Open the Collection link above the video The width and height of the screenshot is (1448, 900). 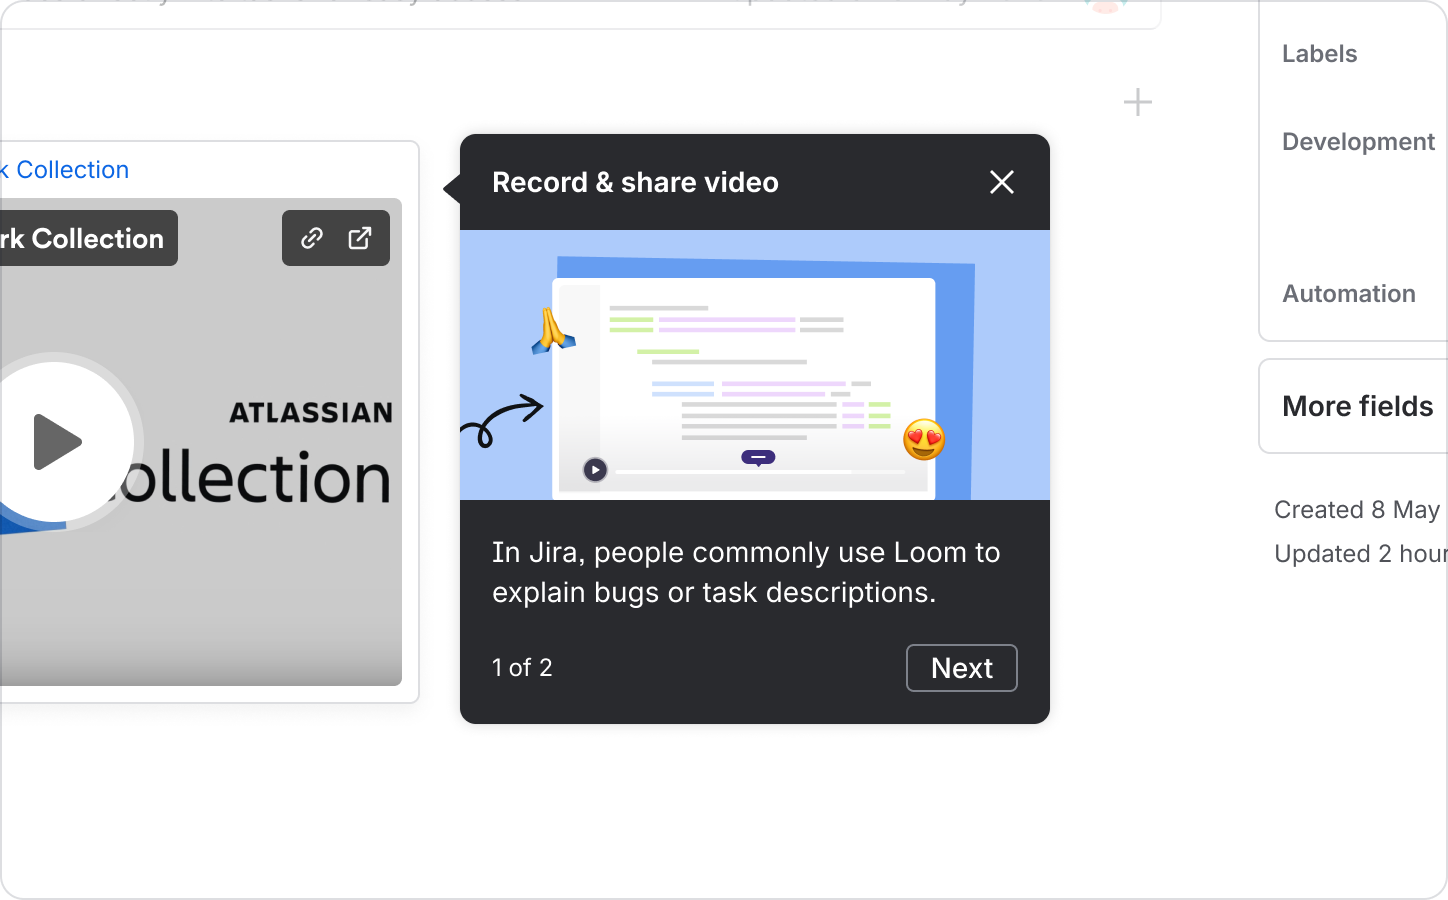(x=65, y=170)
